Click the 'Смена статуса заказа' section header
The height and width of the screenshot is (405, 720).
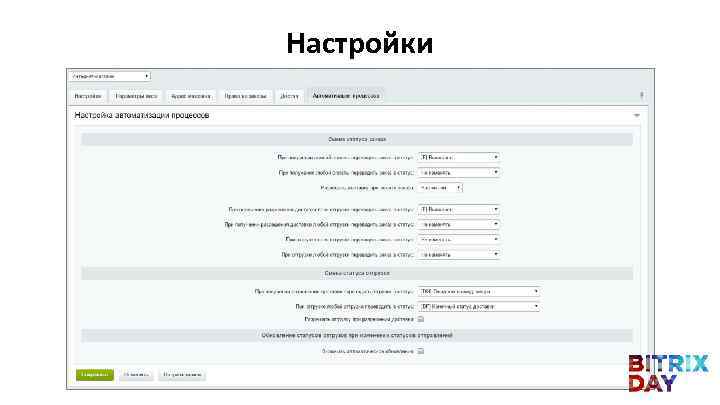point(357,139)
